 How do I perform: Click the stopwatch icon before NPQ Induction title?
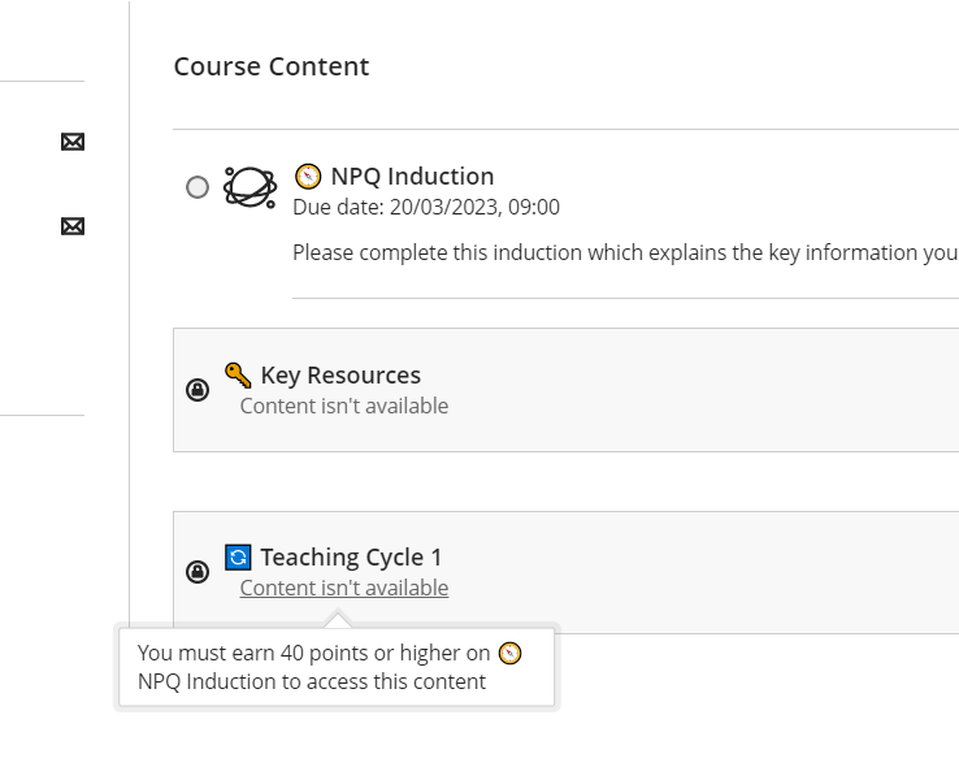[308, 177]
